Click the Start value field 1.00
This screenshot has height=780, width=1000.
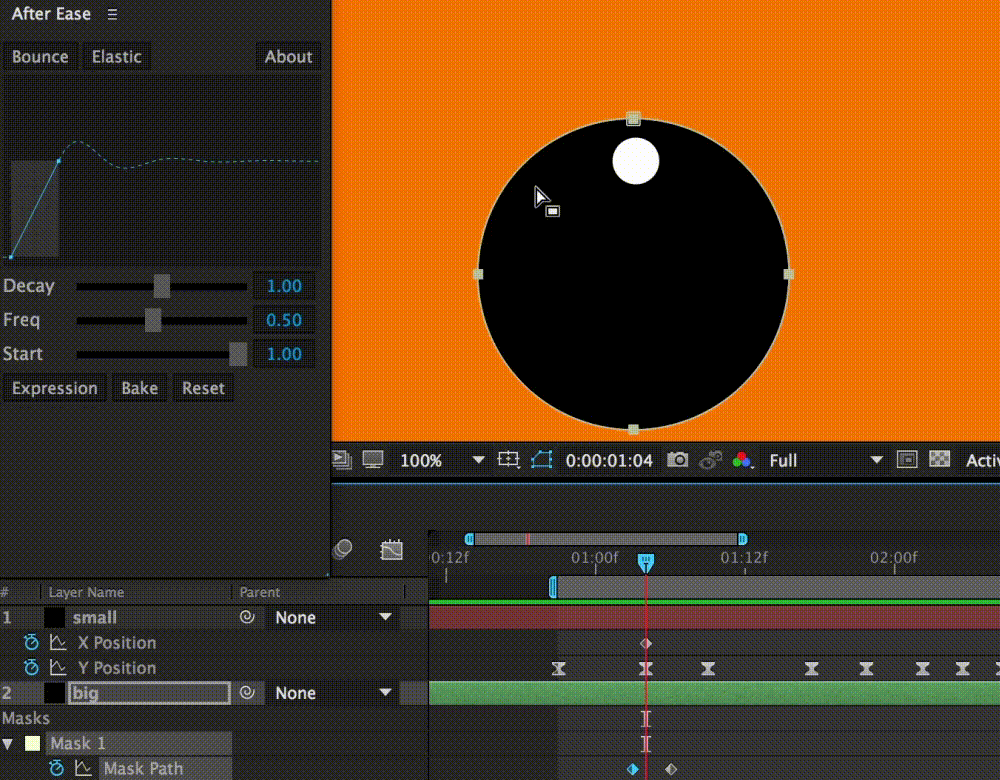[284, 354]
